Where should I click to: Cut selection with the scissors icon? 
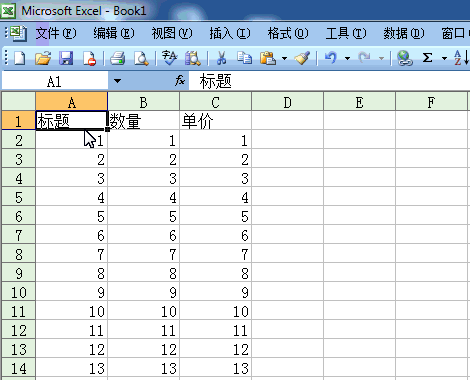(221, 58)
